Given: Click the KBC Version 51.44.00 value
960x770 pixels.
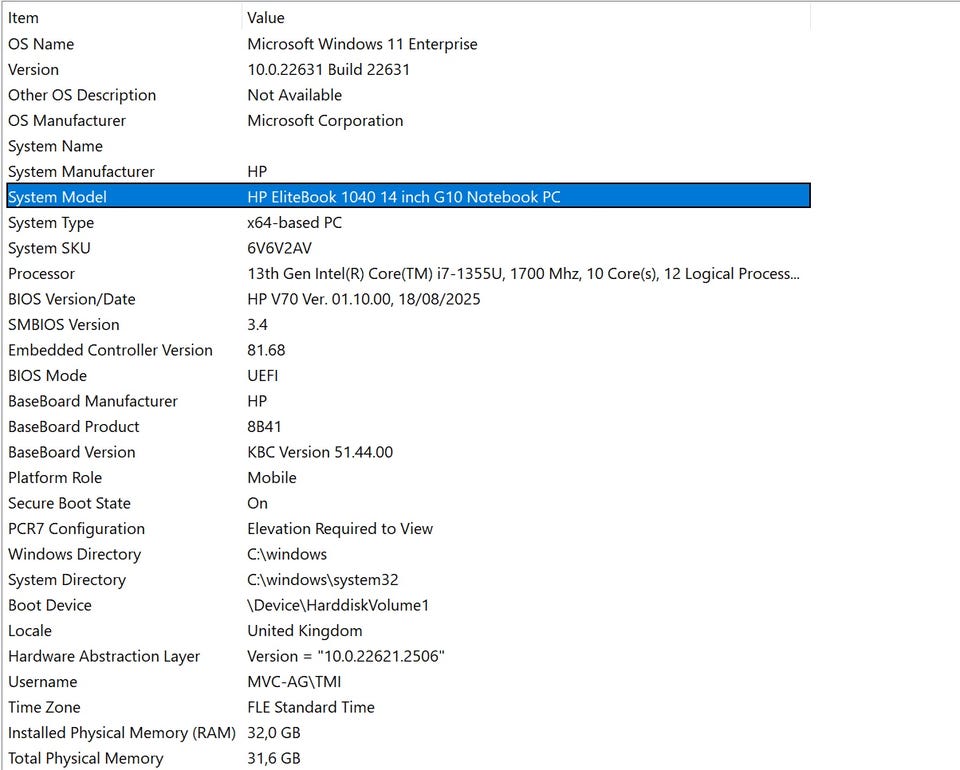Looking at the screenshot, I should (320, 452).
